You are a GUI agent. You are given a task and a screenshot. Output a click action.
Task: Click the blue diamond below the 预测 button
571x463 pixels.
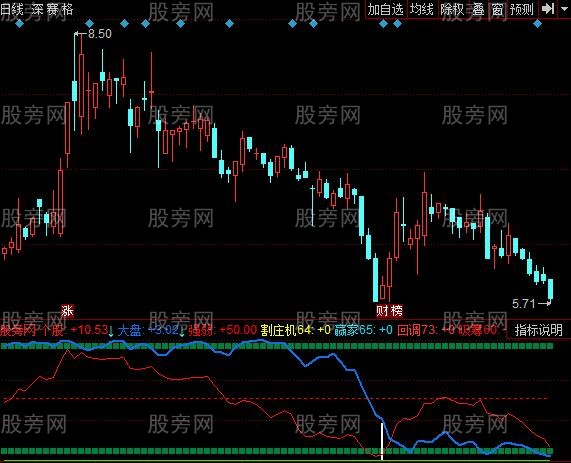click(x=537, y=24)
